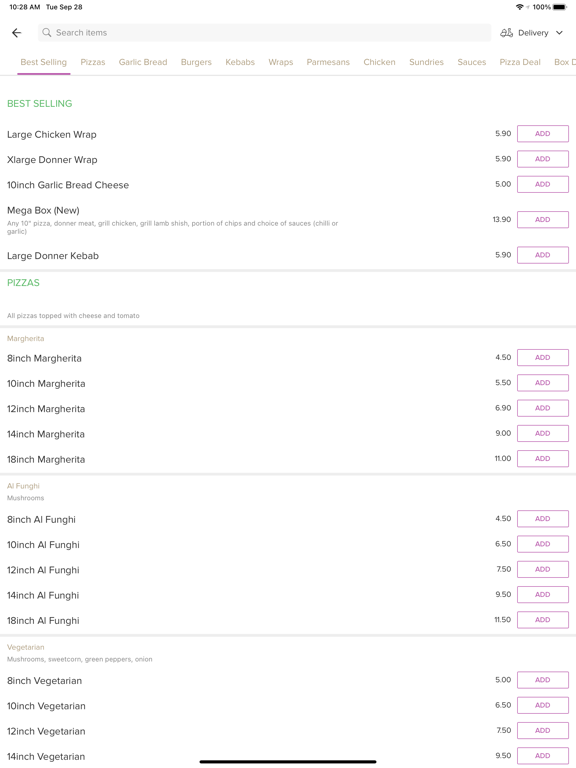Go to the Parmesans tab
Viewport: 576px width, 768px height.
coord(328,62)
